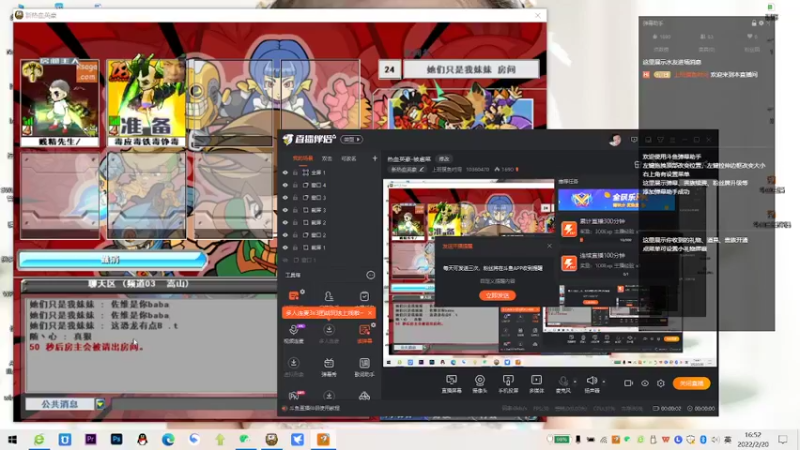The width and height of the screenshot is (800, 450).
Task: Open the phone screen-cast source in the bottom bar
Action: tap(508, 384)
